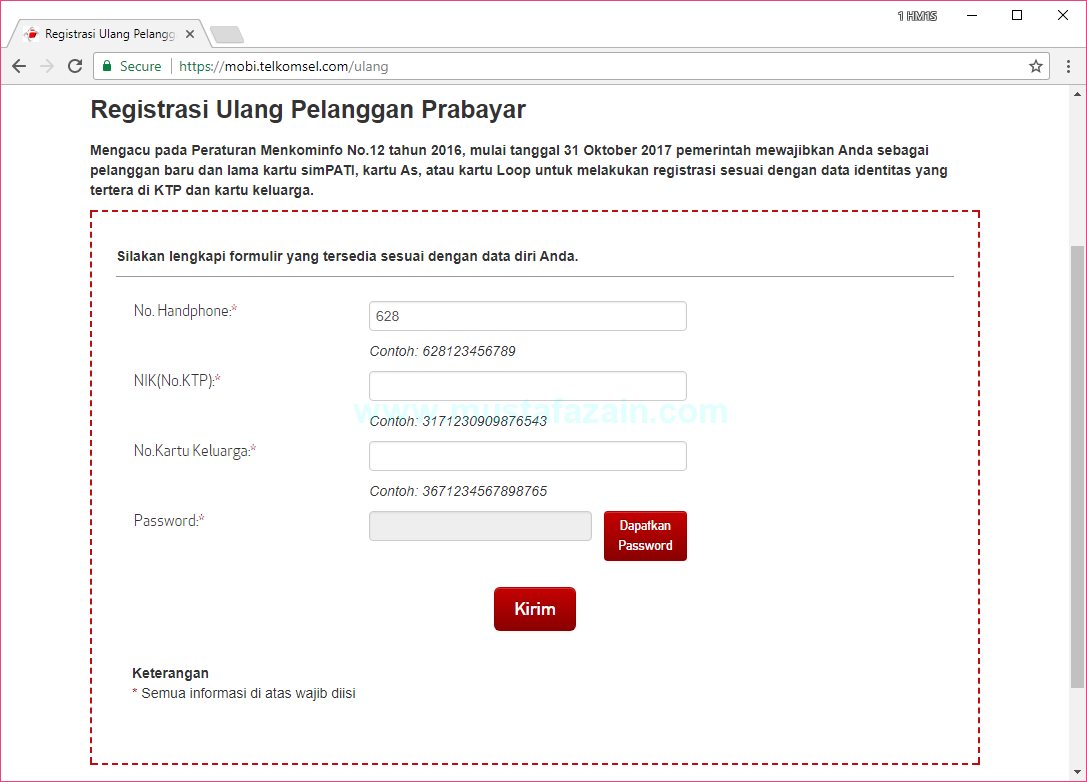This screenshot has width=1087, height=782.
Task: Click the NIK (No. KTP) input field
Action: pyautogui.click(x=528, y=386)
